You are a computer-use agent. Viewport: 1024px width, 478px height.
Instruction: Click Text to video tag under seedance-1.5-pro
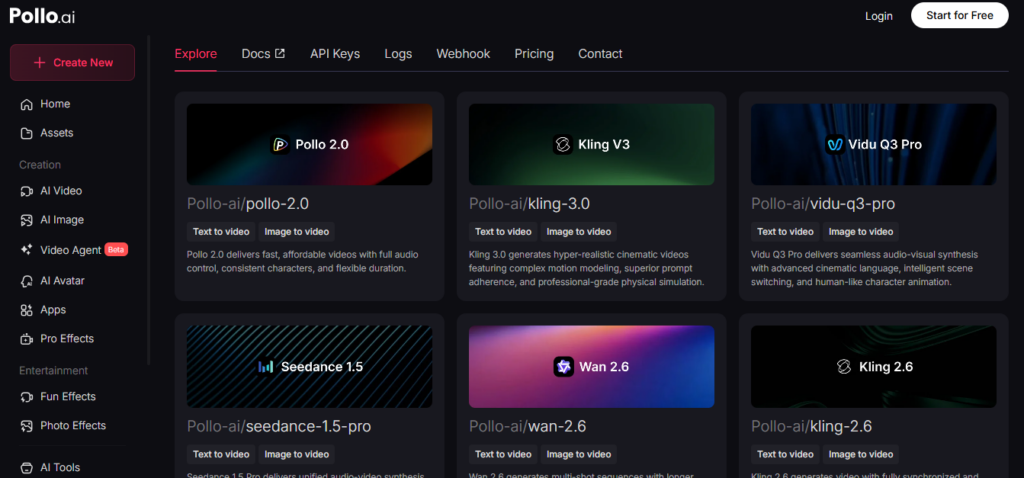(x=221, y=454)
